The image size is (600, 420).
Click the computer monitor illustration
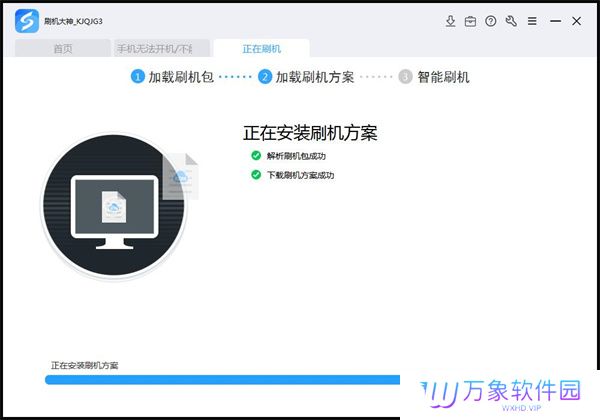(114, 212)
